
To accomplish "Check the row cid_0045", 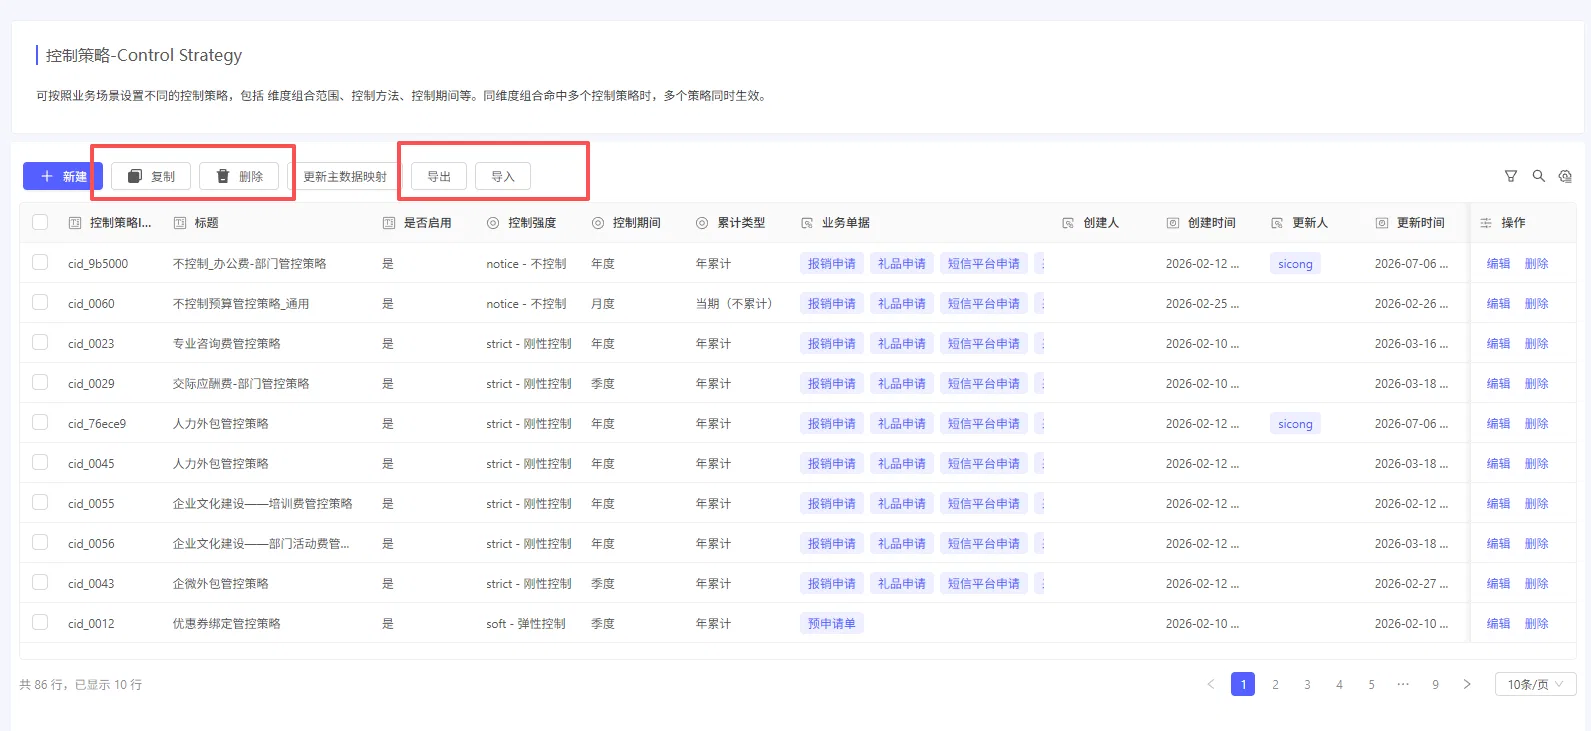I will [x=40, y=462].
